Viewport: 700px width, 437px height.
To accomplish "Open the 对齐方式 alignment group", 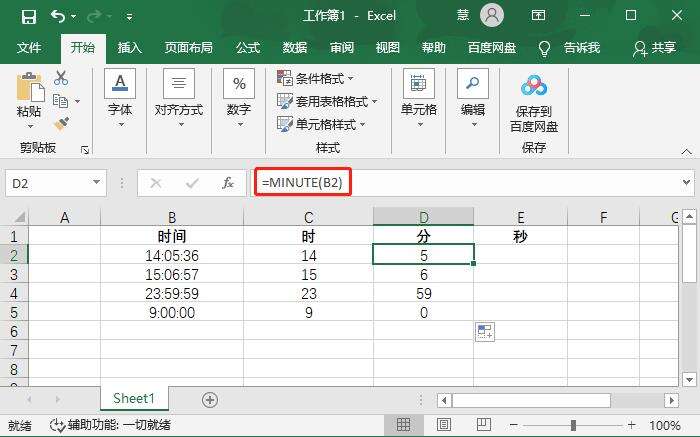I will coord(179,98).
